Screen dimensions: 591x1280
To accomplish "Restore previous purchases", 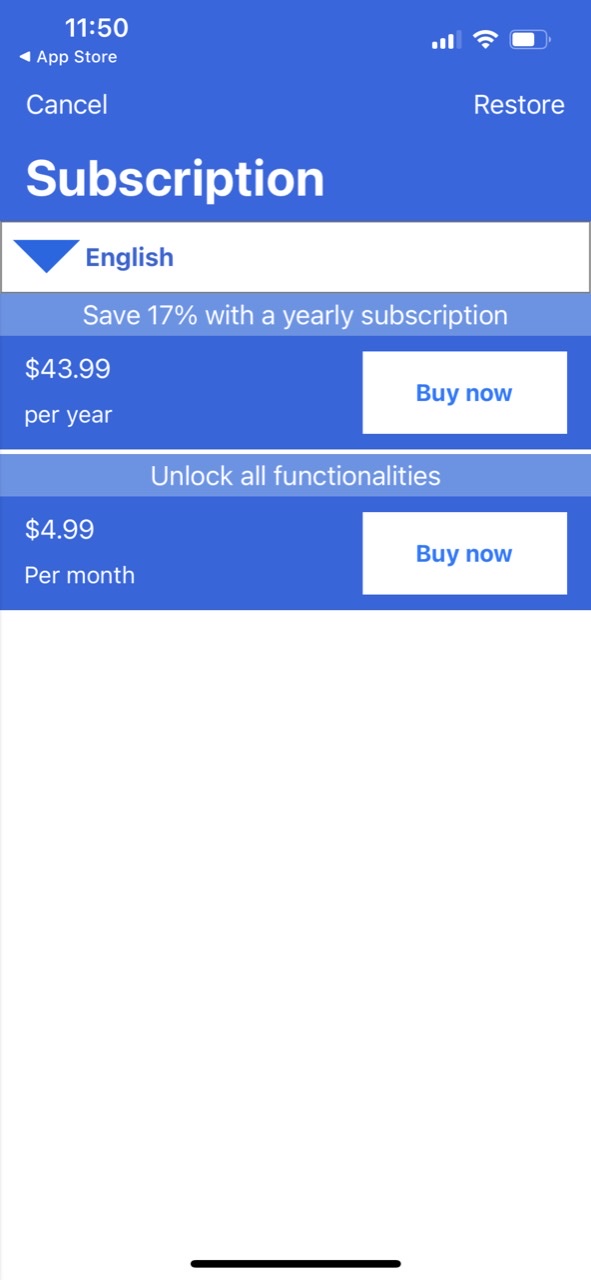I will pos(519,105).
